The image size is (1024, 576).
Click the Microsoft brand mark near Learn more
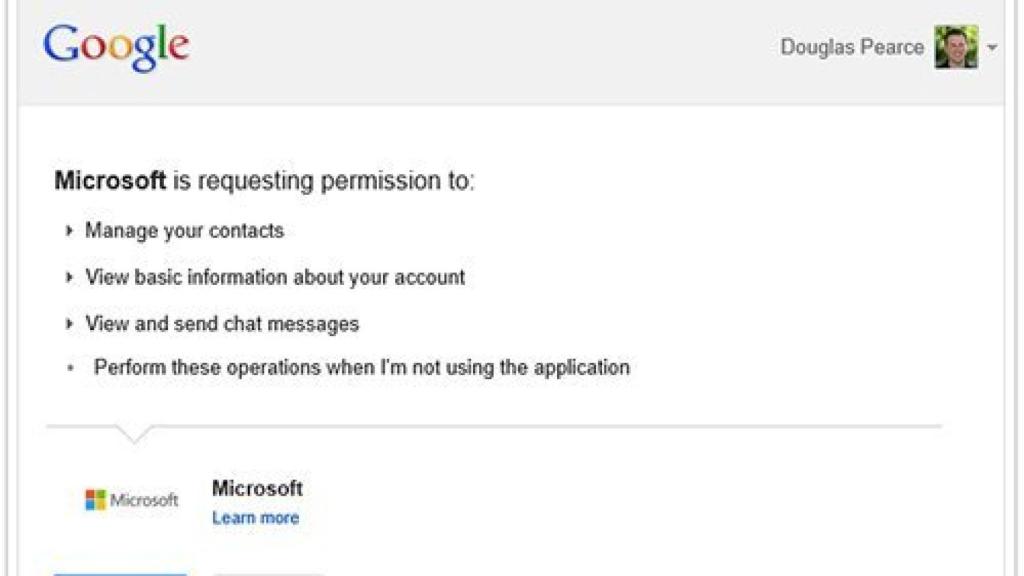pos(135,499)
